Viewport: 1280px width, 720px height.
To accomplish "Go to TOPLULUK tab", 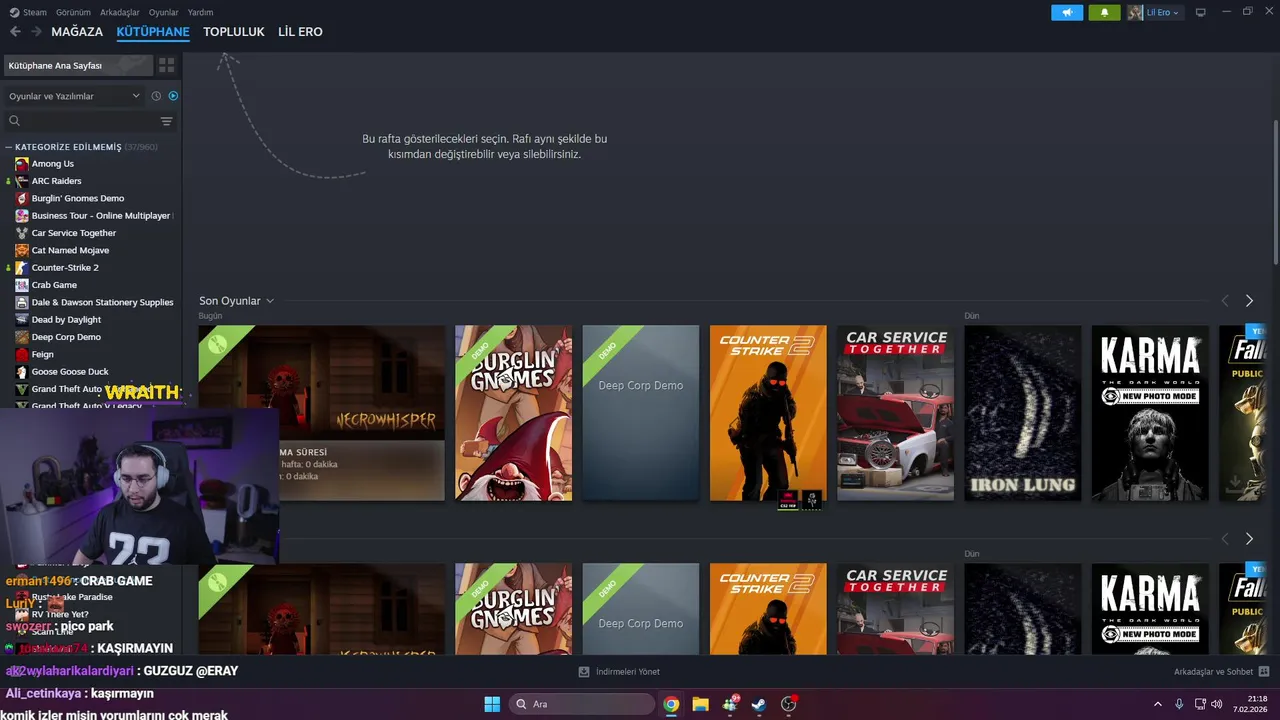I will point(234,32).
